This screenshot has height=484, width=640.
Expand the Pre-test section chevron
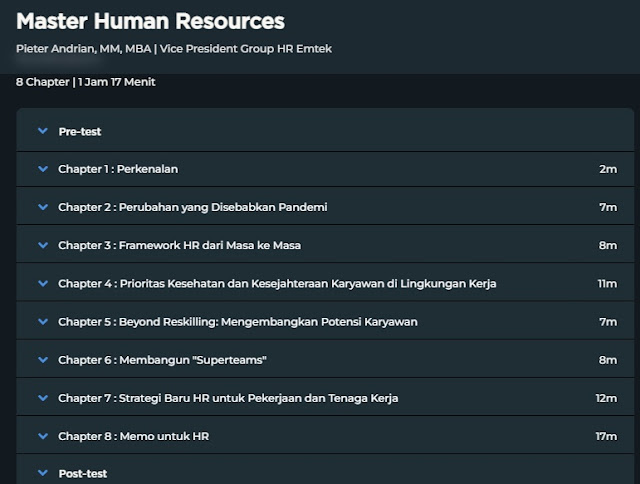pyautogui.click(x=42, y=131)
